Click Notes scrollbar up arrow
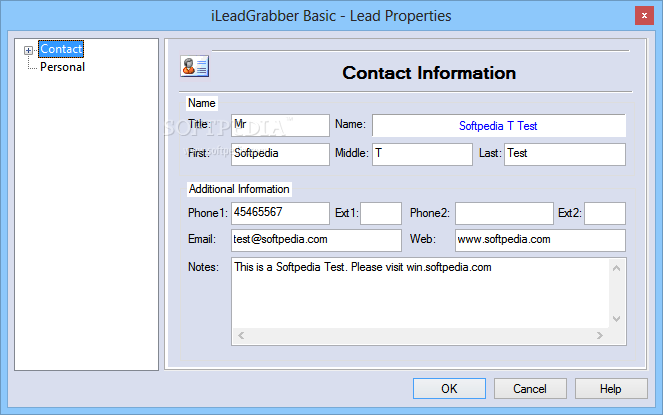 coord(616,268)
